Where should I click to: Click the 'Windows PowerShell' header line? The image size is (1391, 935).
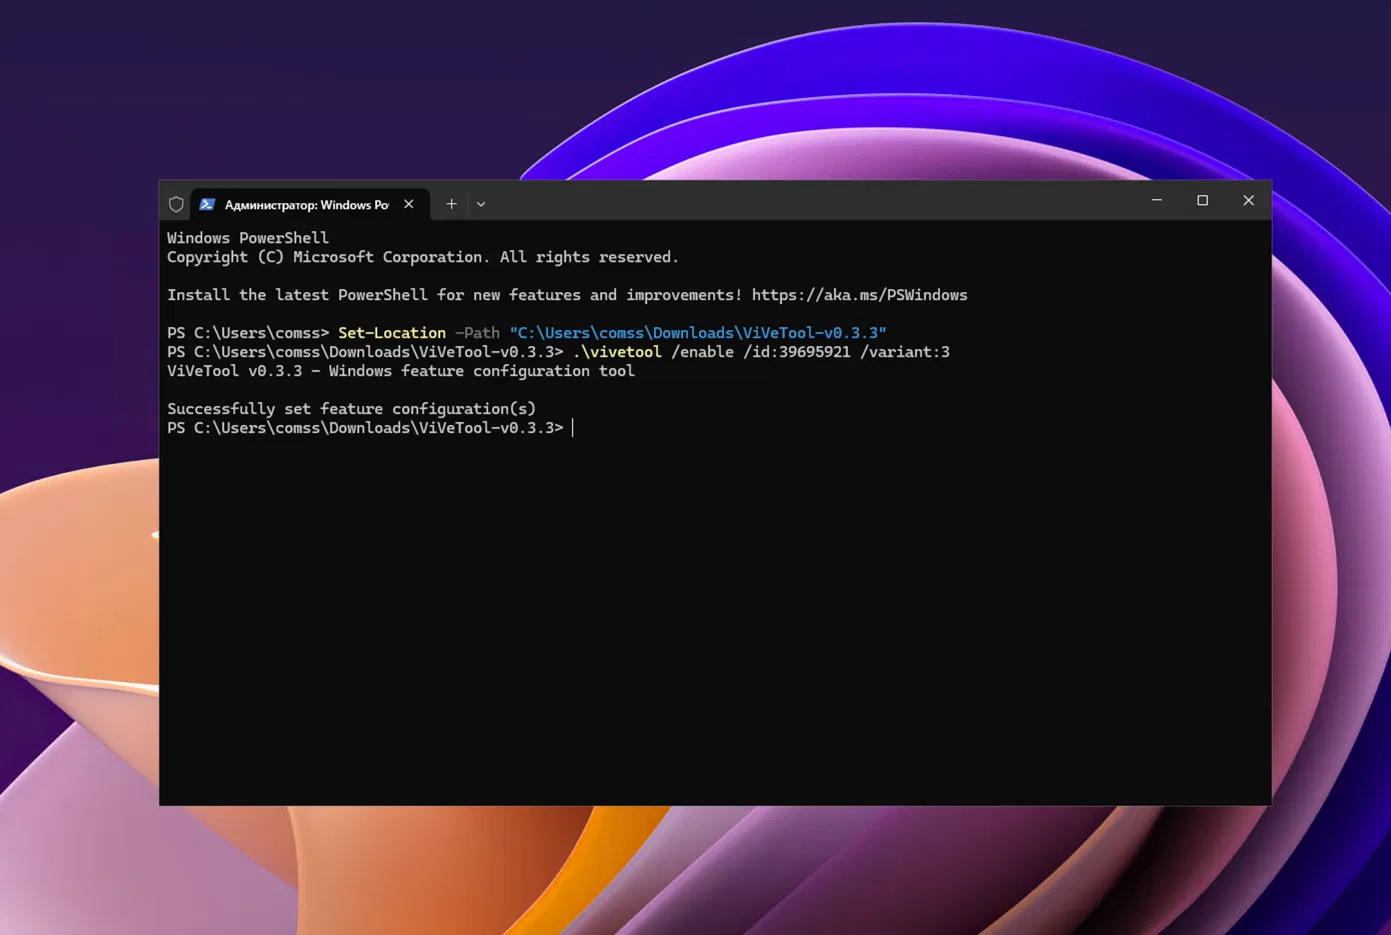click(248, 238)
